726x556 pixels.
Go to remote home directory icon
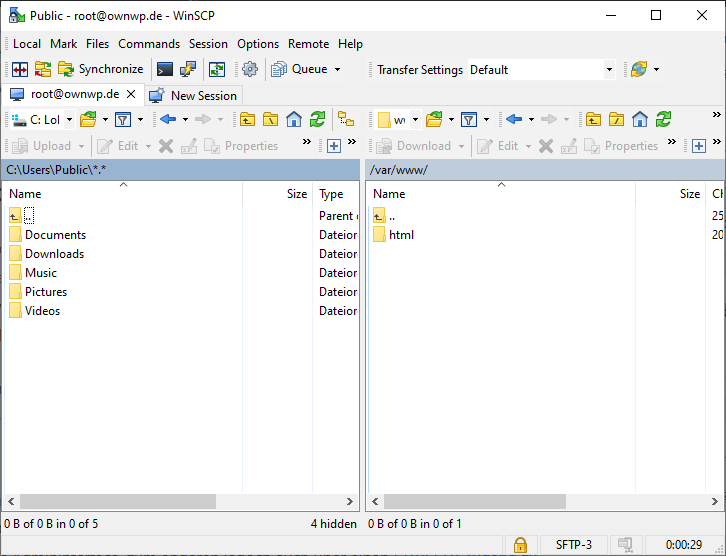coord(640,119)
